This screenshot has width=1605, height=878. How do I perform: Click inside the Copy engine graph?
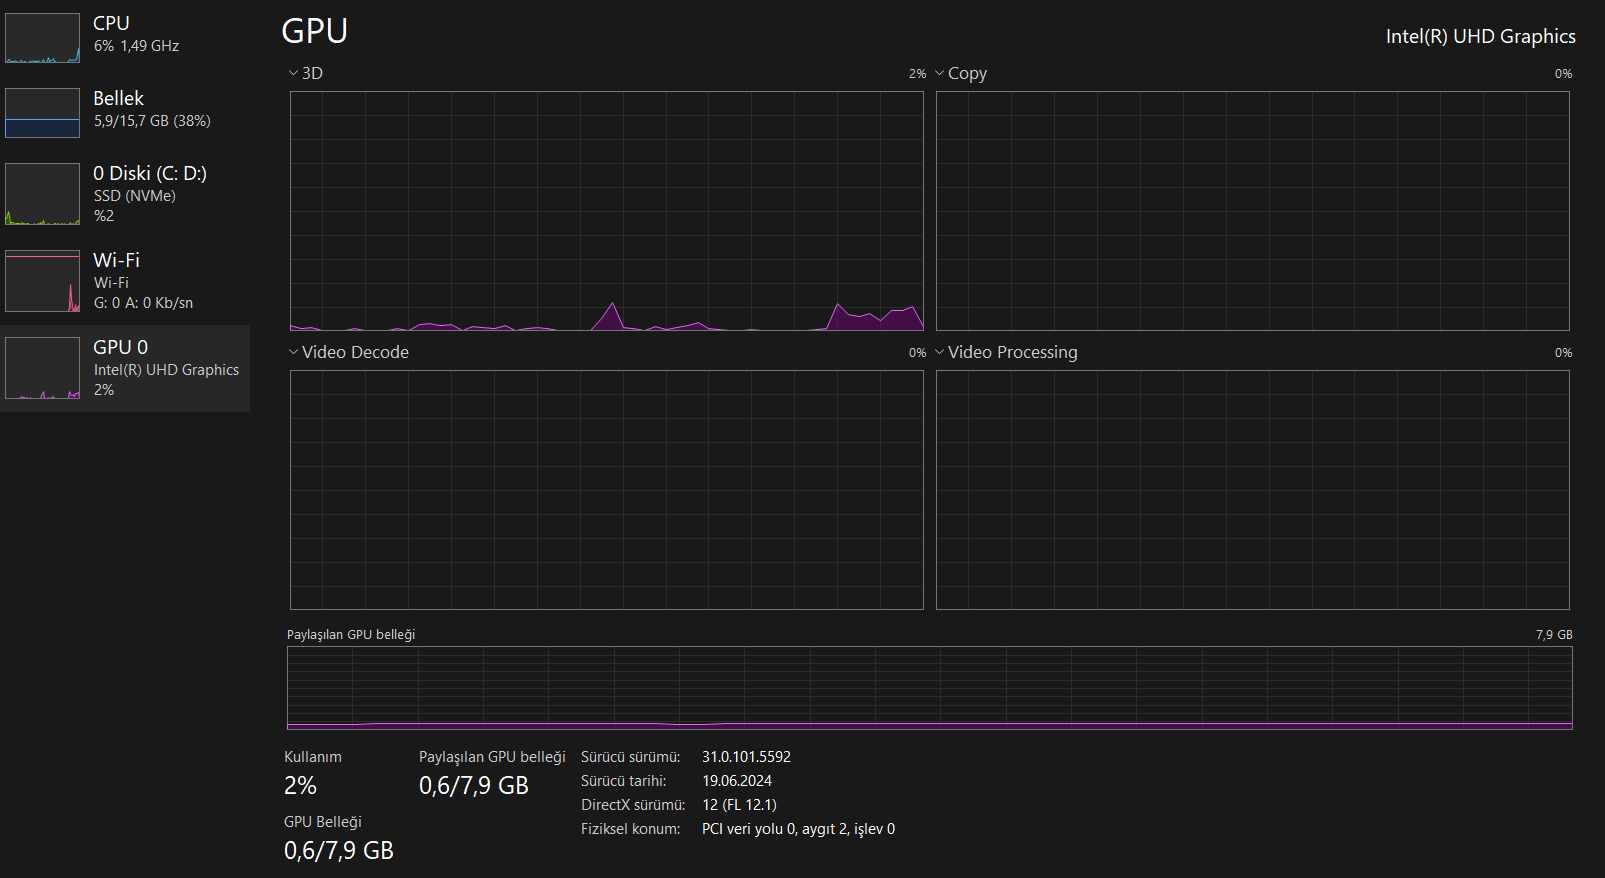click(x=1252, y=211)
